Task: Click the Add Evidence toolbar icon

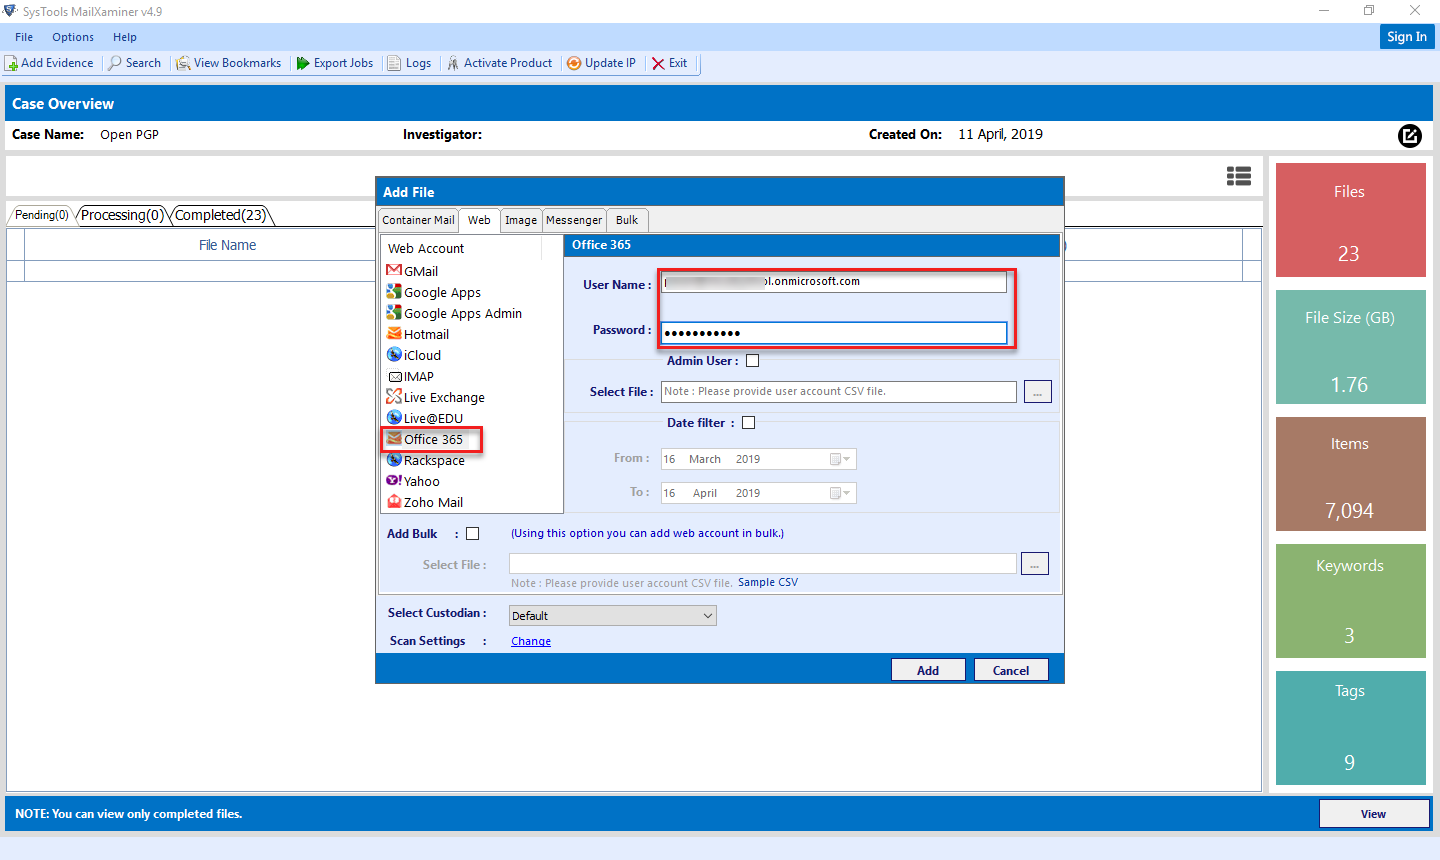Action: (50, 62)
